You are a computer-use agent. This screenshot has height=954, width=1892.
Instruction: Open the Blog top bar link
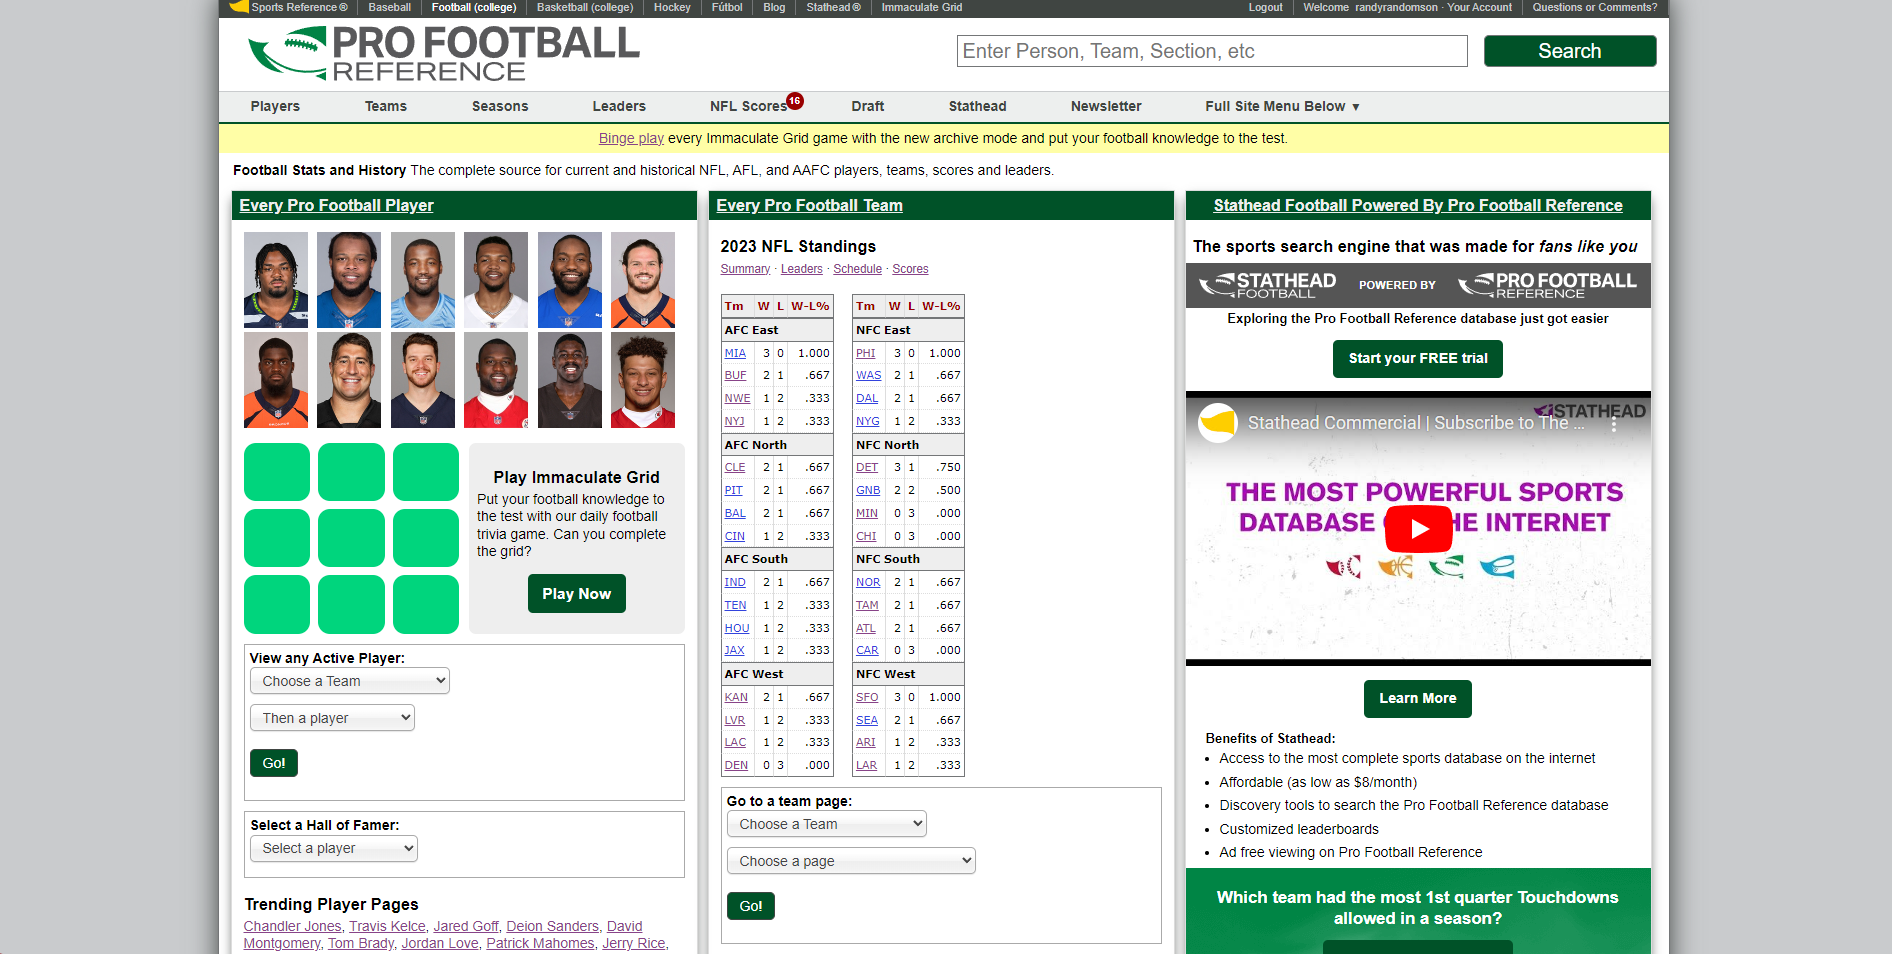tap(774, 7)
